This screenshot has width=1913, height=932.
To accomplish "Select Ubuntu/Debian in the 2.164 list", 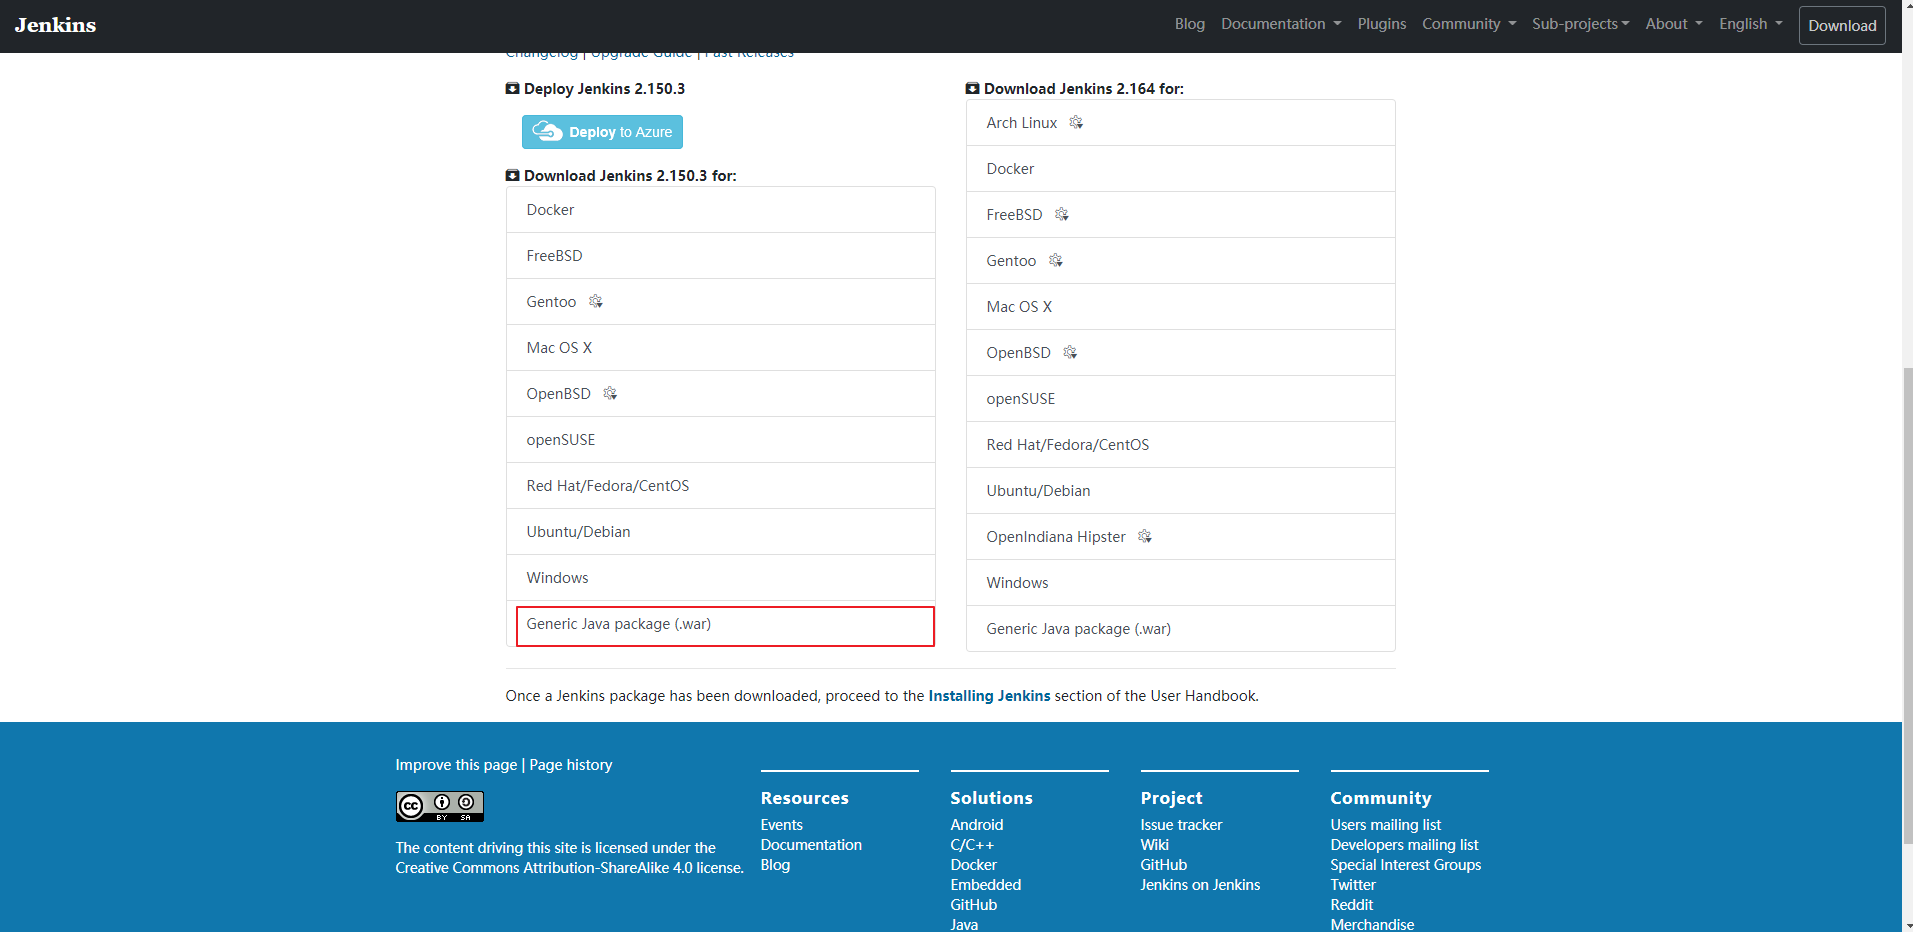I will pos(1181,491).
